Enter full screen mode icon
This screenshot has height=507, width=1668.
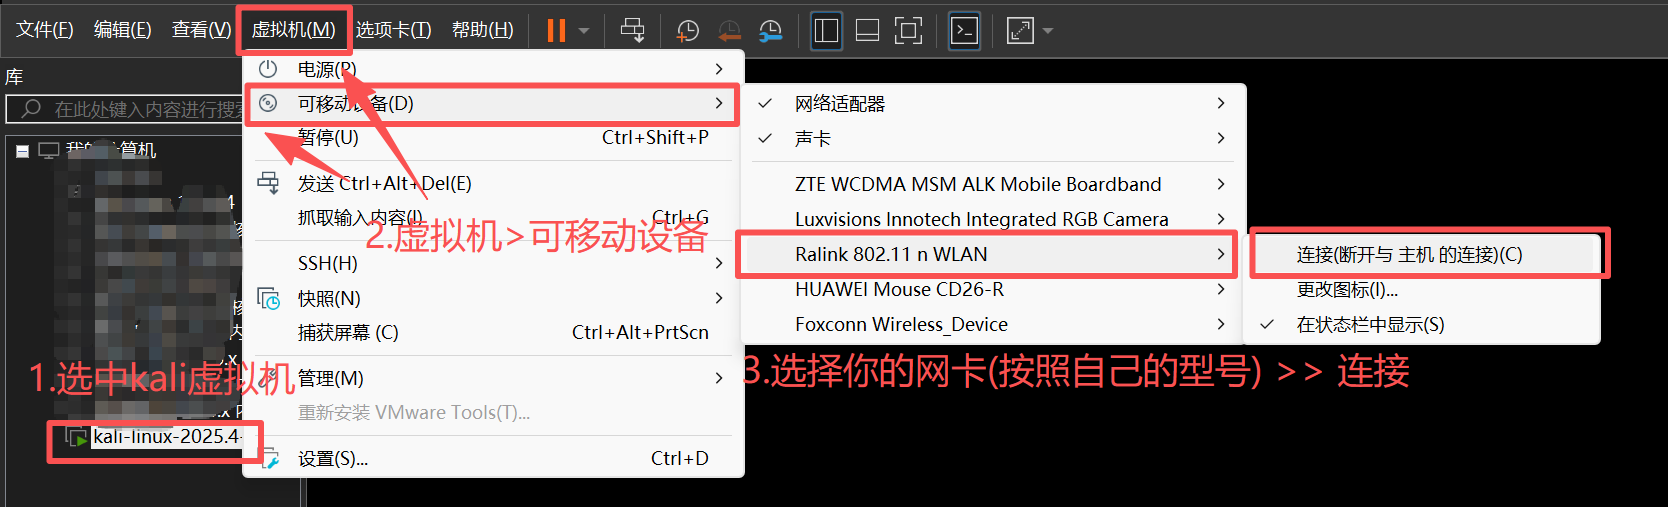[x=908, y=30]
